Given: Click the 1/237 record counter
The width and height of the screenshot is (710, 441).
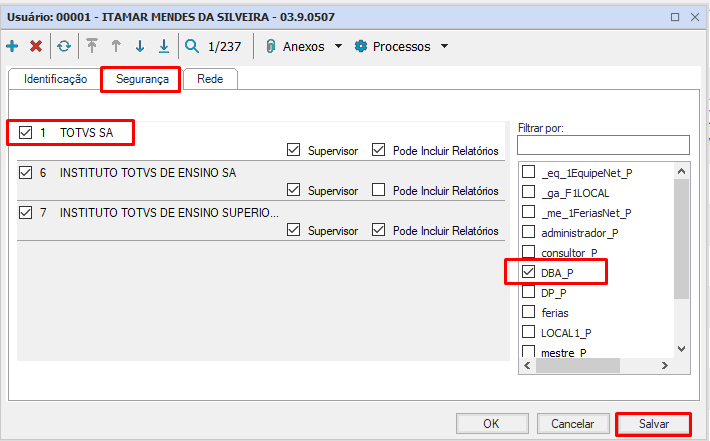Looking at the screenshot, I should (225, 47).
